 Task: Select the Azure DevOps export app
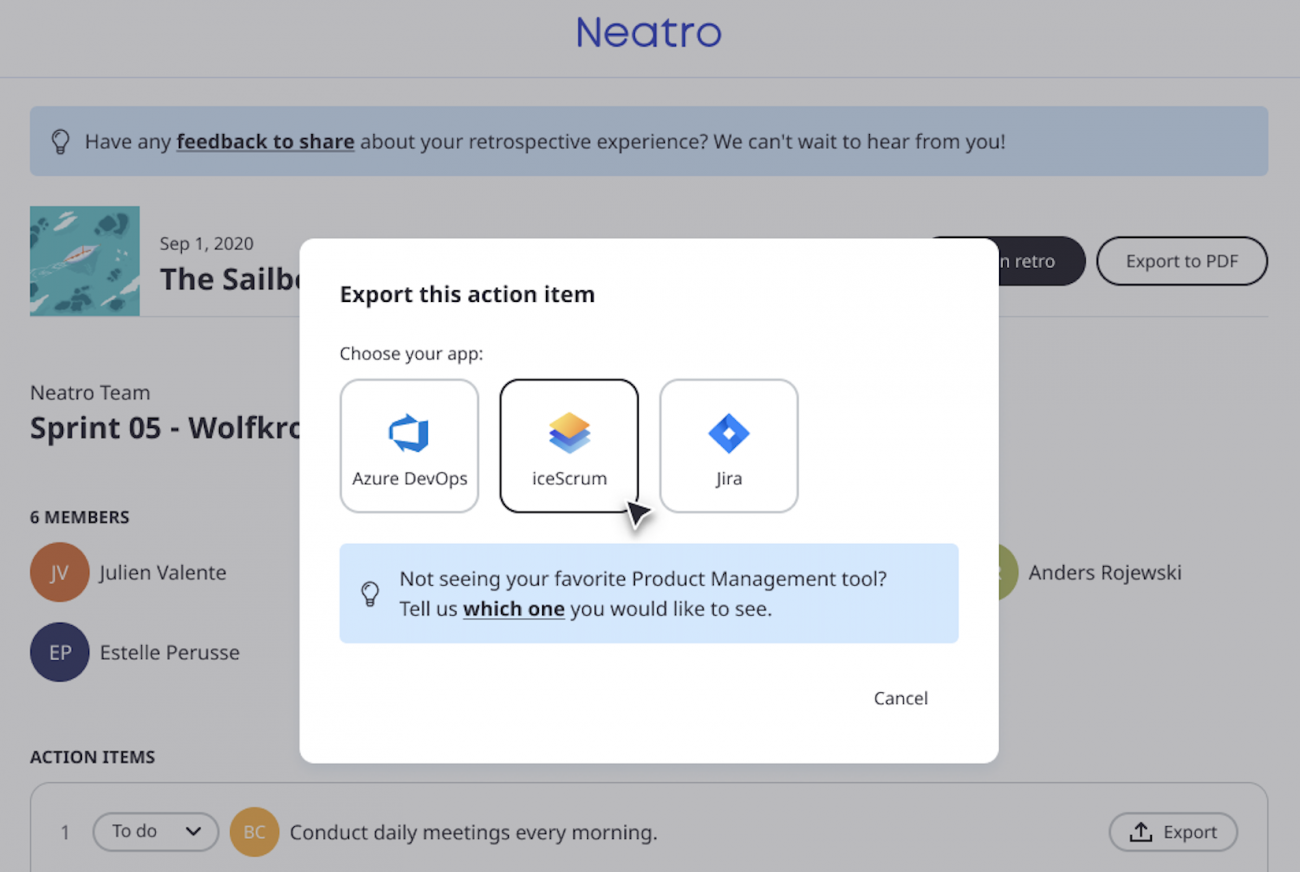pos(409,445)
